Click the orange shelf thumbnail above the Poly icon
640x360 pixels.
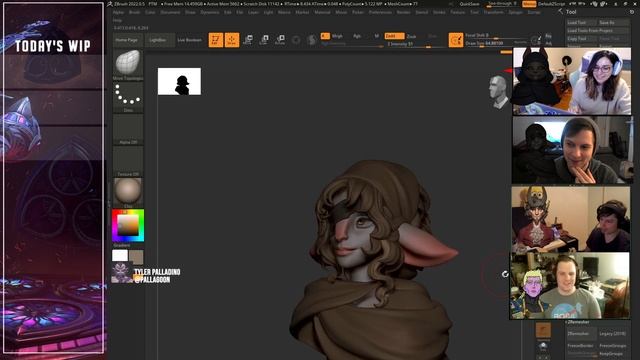point(543,331)
